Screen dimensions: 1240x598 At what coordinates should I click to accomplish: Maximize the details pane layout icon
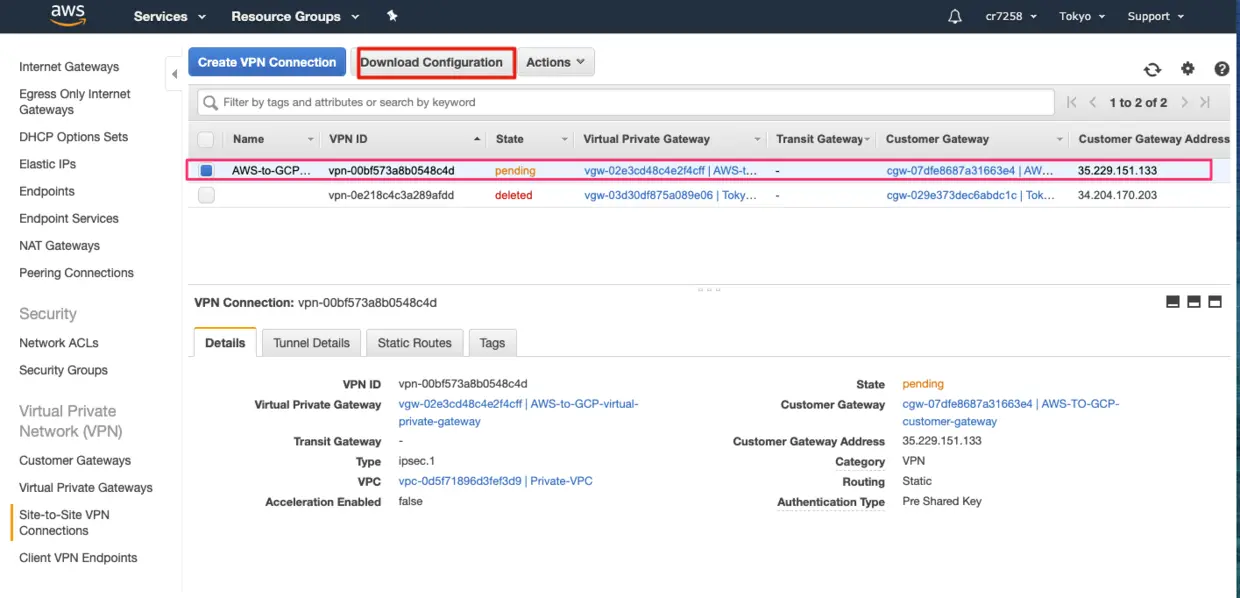pyautogui.click(x=1215, y=302)
